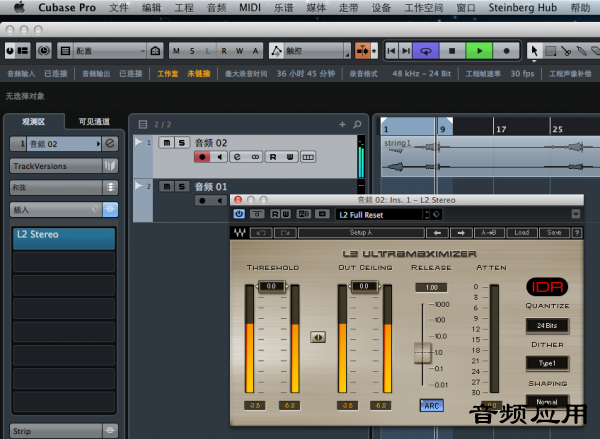Open the 工作空间 menu
This screenshot has height=439, width=600.
pyautogui.click(x=424, y=7)
